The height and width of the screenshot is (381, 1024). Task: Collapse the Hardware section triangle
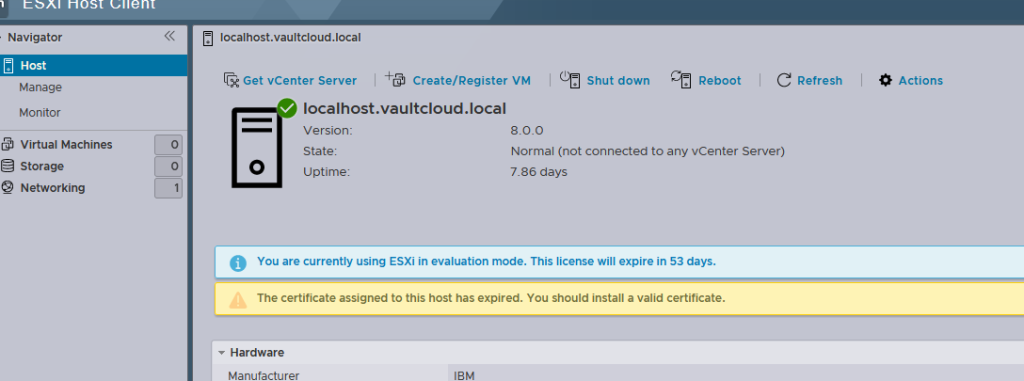[222, 353]
